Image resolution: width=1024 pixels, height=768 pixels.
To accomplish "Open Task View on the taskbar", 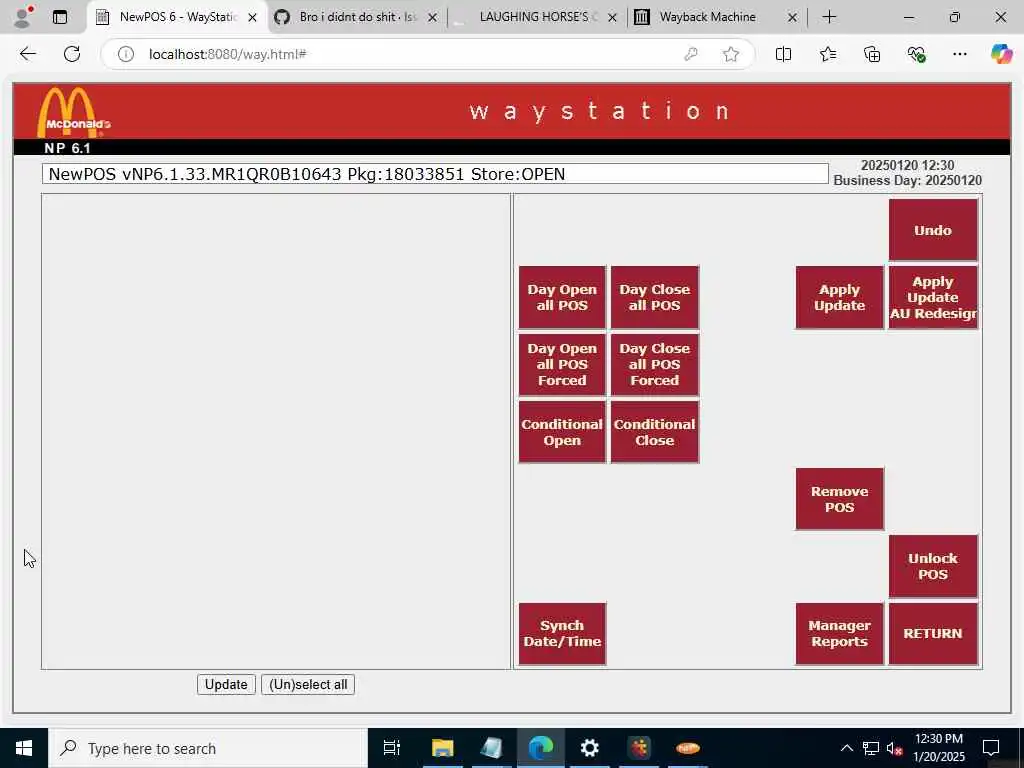I will [392, 748].
